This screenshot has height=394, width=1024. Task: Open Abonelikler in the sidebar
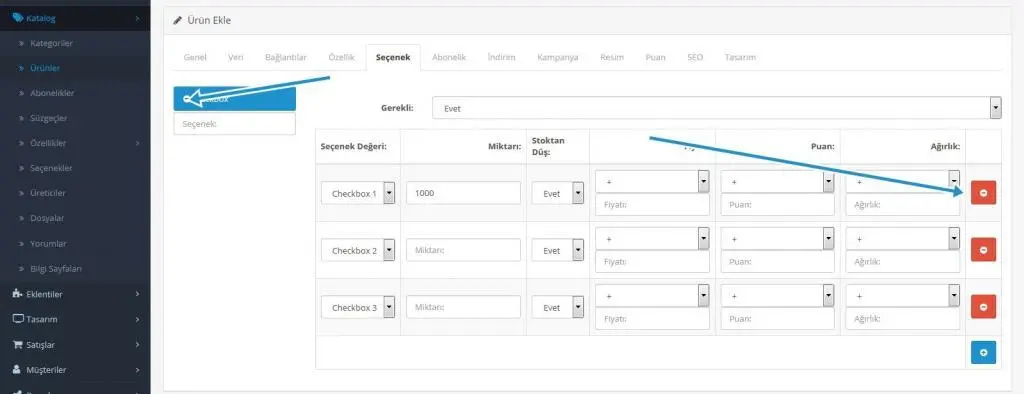tap(52, 93)
